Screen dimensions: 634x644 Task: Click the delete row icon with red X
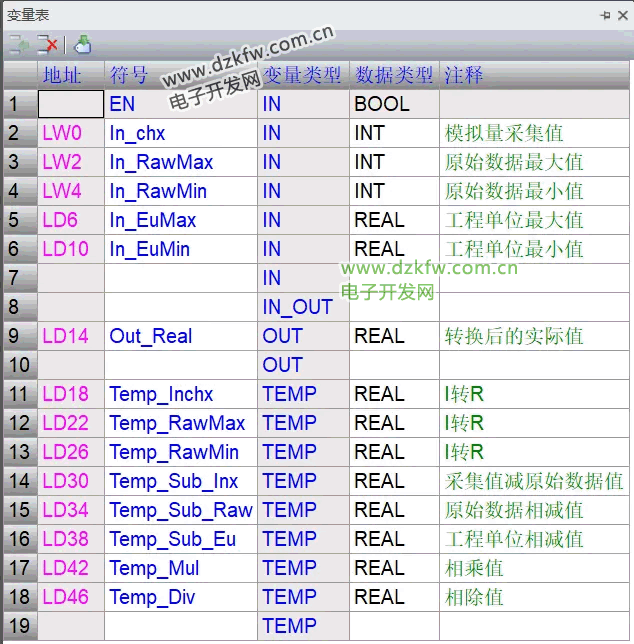tap(47, 44)
